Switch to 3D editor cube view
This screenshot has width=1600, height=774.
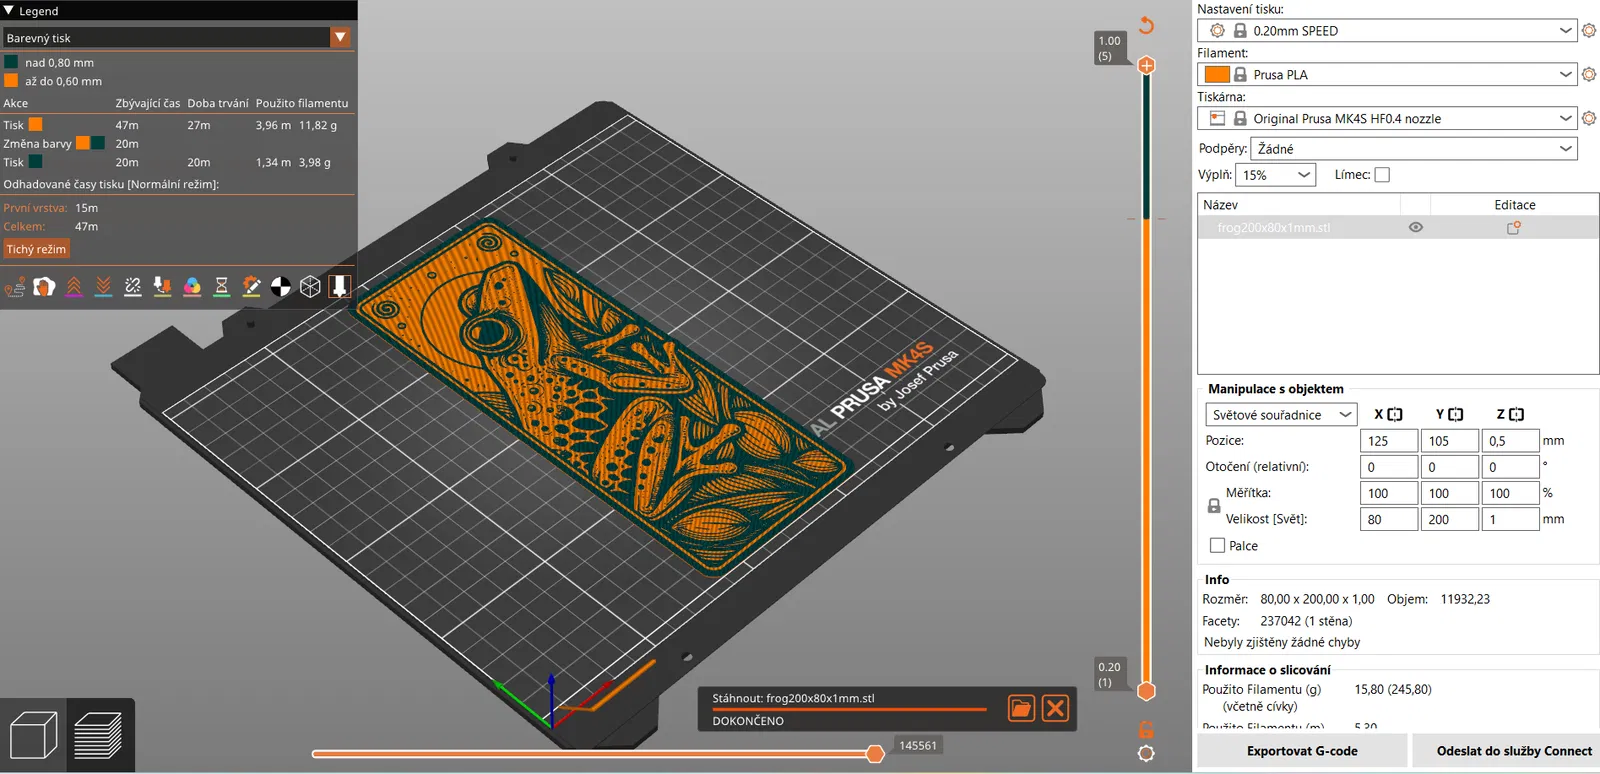pyautogui.click(x=34, y=735)
